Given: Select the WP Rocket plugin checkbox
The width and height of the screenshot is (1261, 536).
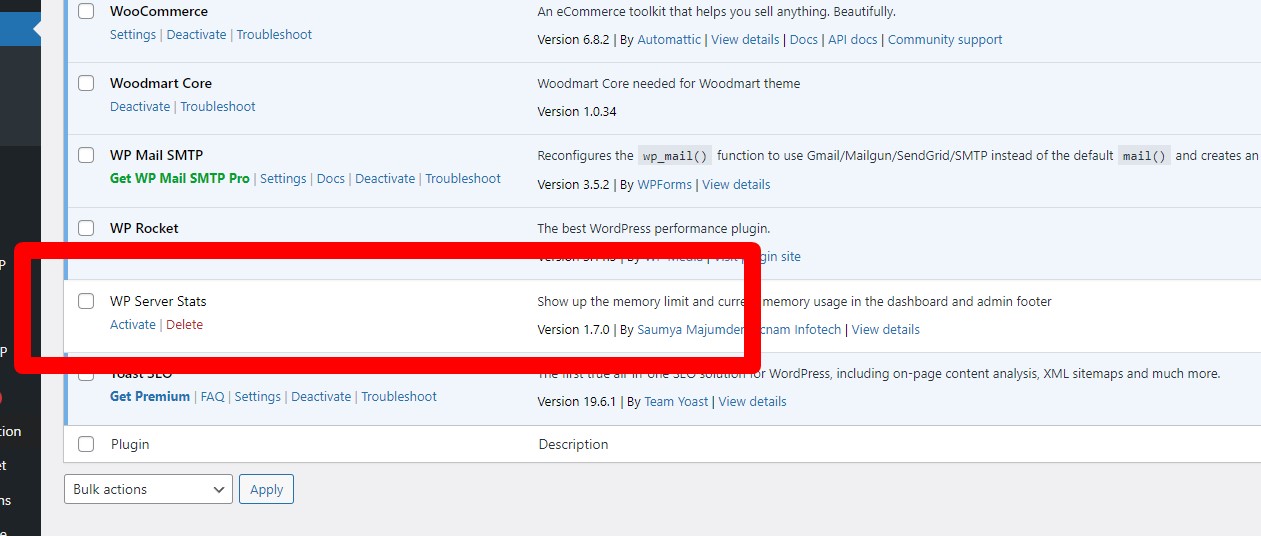Looking at the screenshot, I should (x=86, y=228).
